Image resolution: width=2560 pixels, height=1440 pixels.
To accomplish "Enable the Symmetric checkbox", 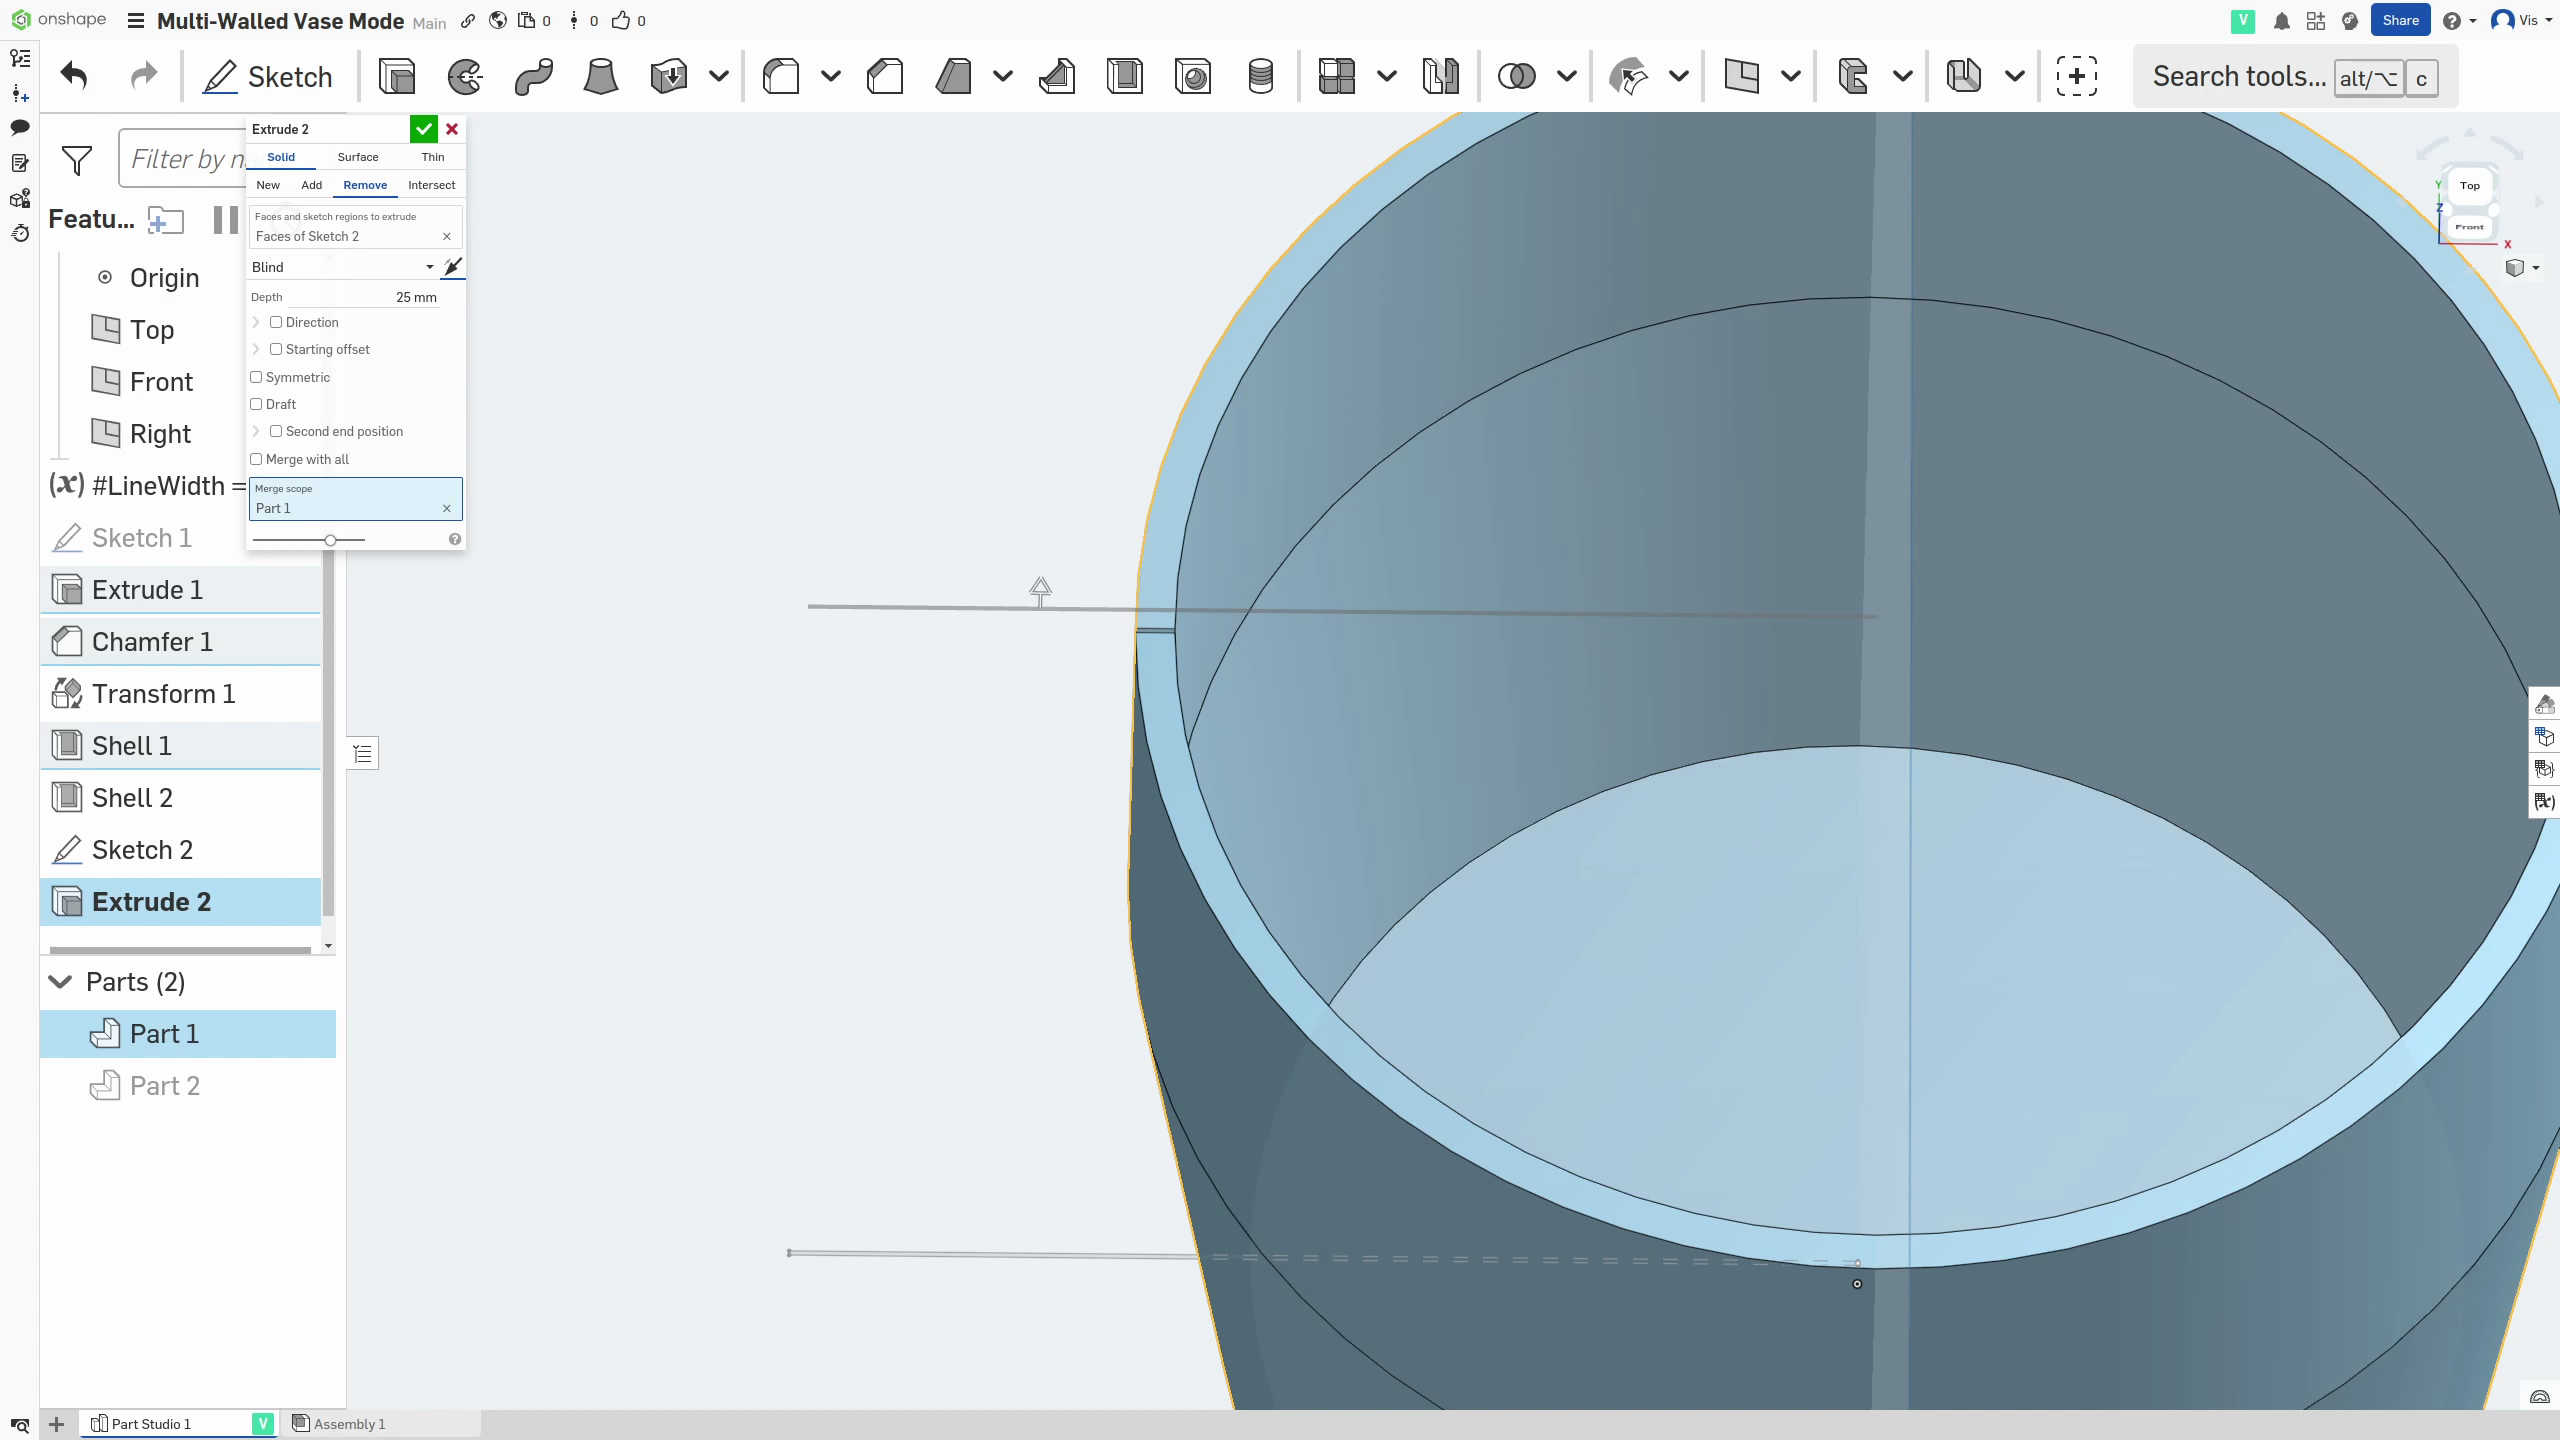I will [257, 377].
